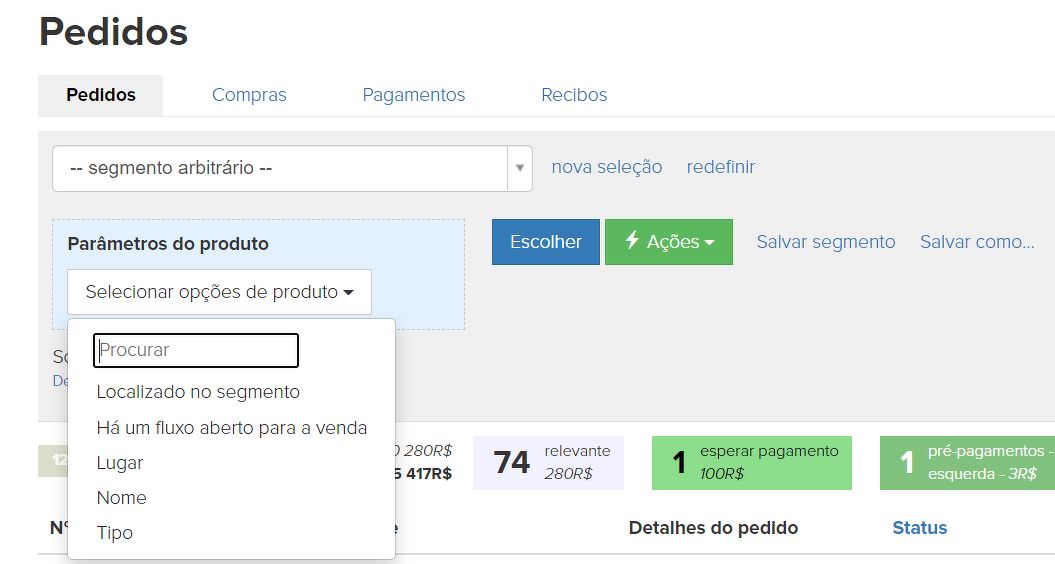The width and height of the screenshot is (1055, 564).
Task: Switch to the Pedidos tab
Action: (101, 95)
